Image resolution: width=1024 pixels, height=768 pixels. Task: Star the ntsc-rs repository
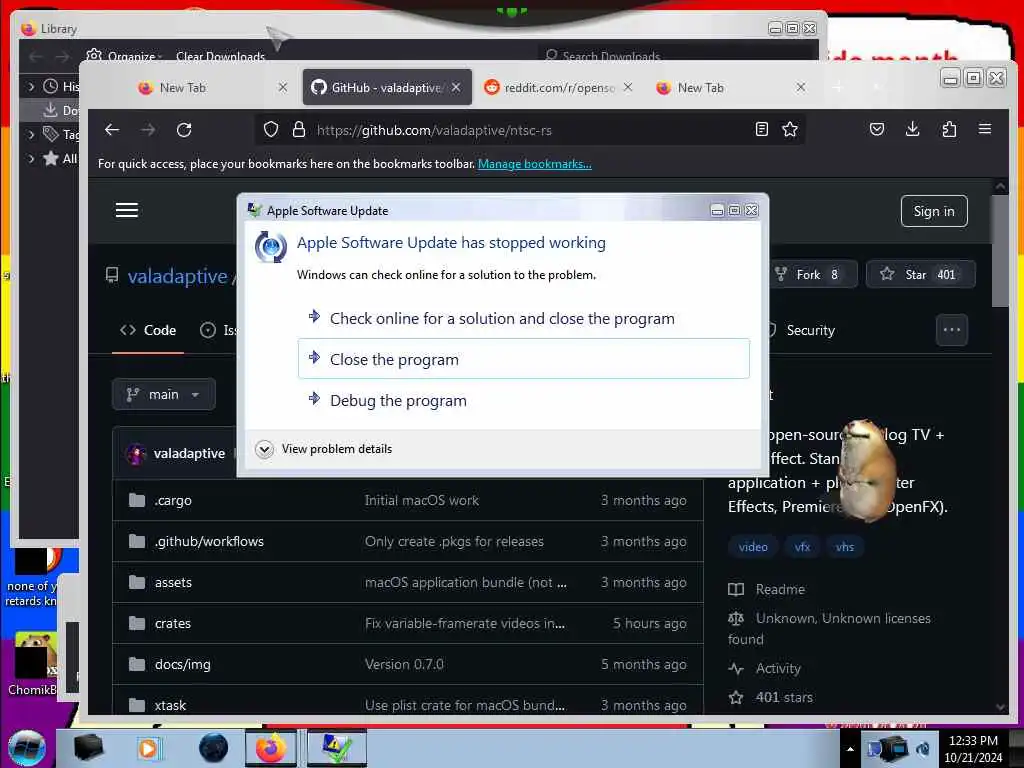tap(920, 274)
